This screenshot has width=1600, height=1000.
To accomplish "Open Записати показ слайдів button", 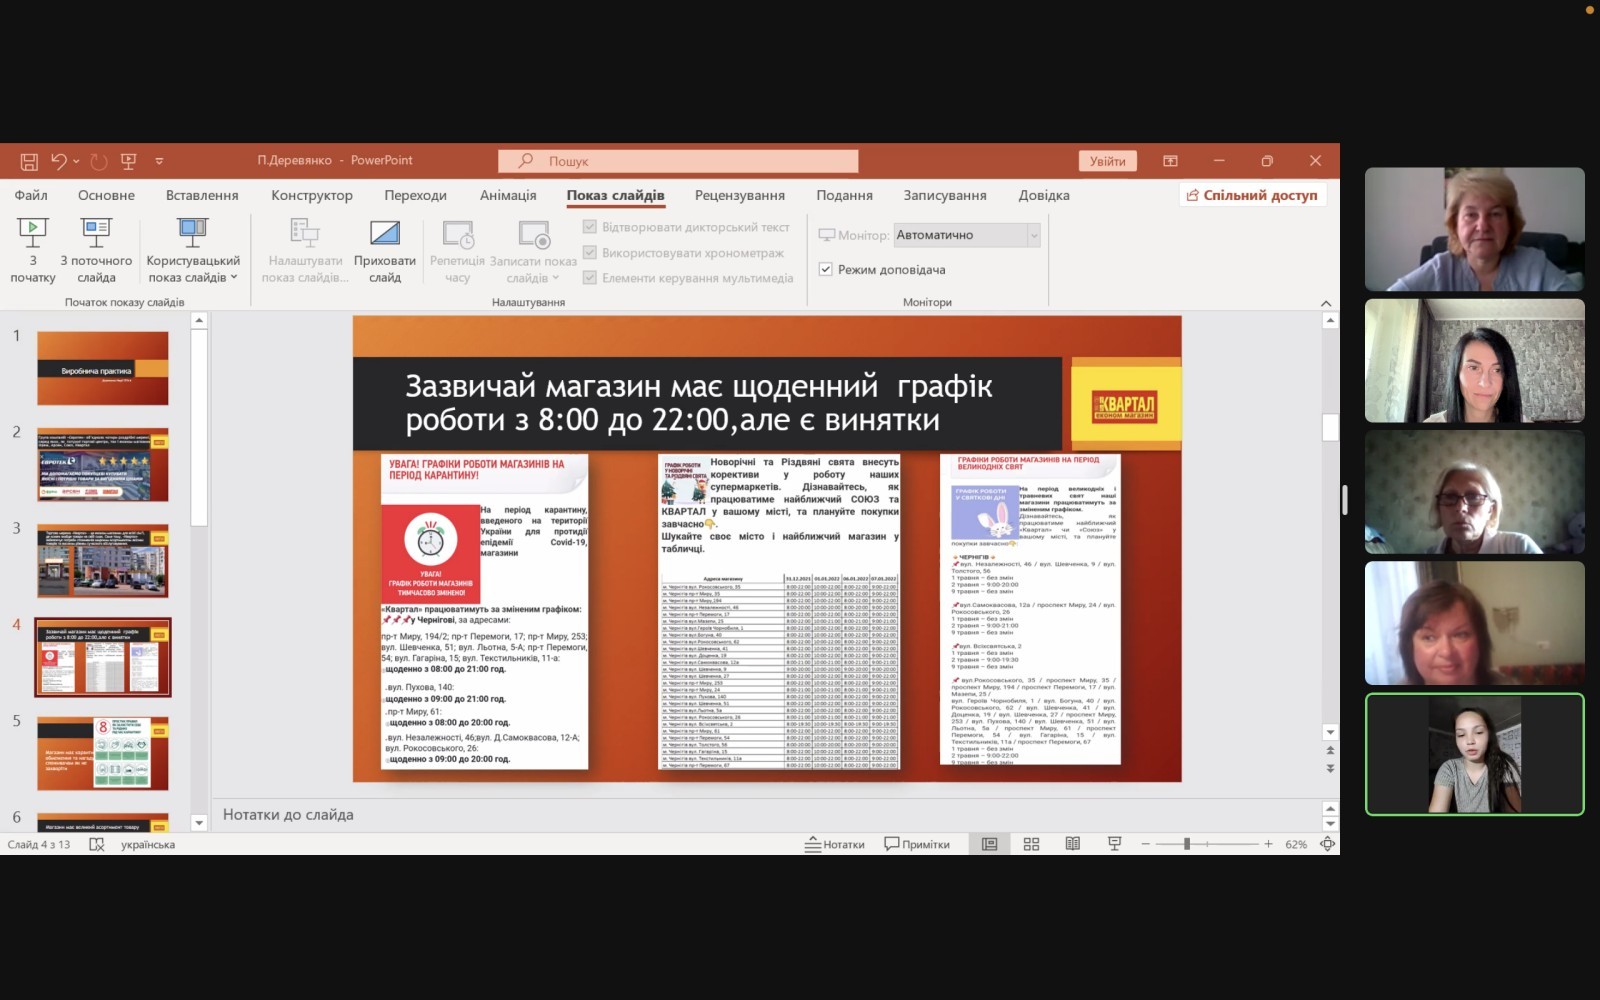I will tap(533, 251).
